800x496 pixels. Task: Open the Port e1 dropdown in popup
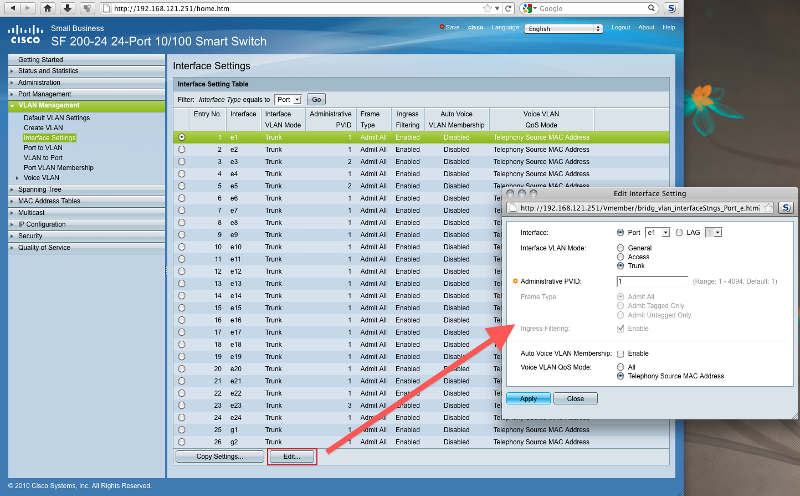coord(658,233)
